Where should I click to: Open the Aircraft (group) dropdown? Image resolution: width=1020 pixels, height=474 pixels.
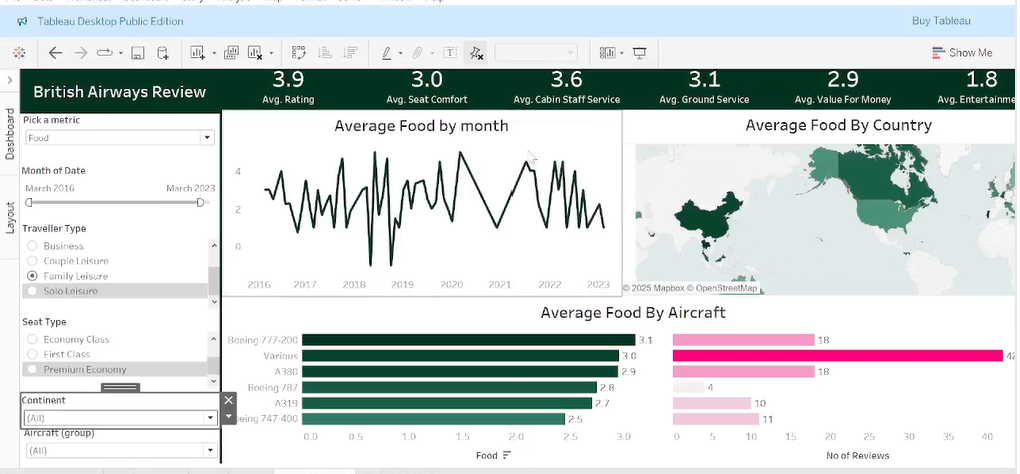[x=209, y=451]
